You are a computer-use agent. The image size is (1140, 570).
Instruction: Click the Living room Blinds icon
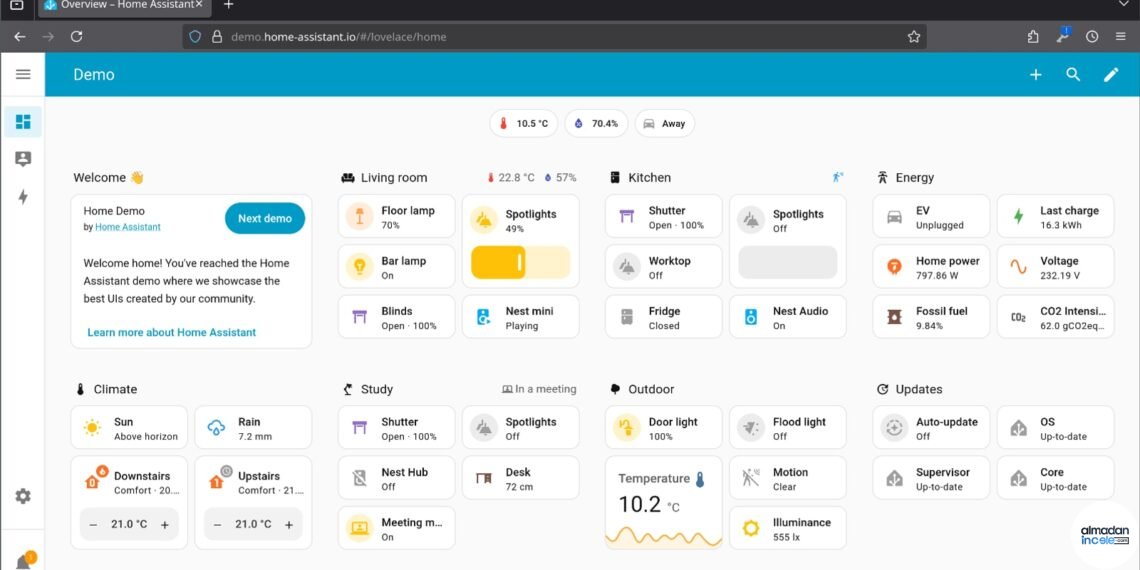click(x=359, y=317)
